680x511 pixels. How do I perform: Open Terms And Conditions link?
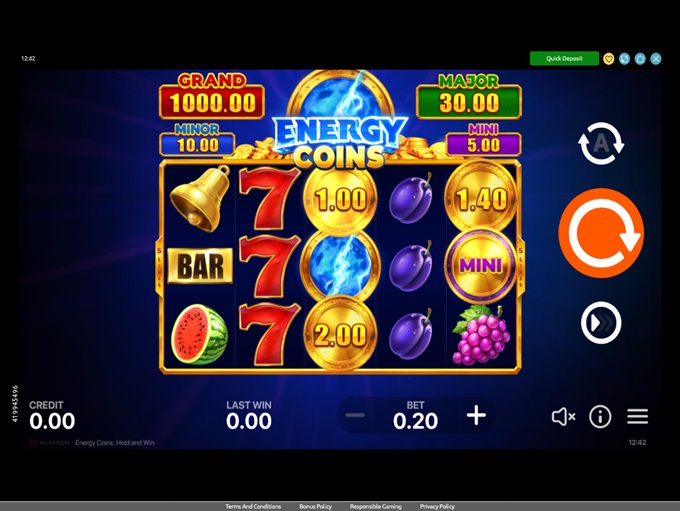pyautogui.click(x=253, y=506)
